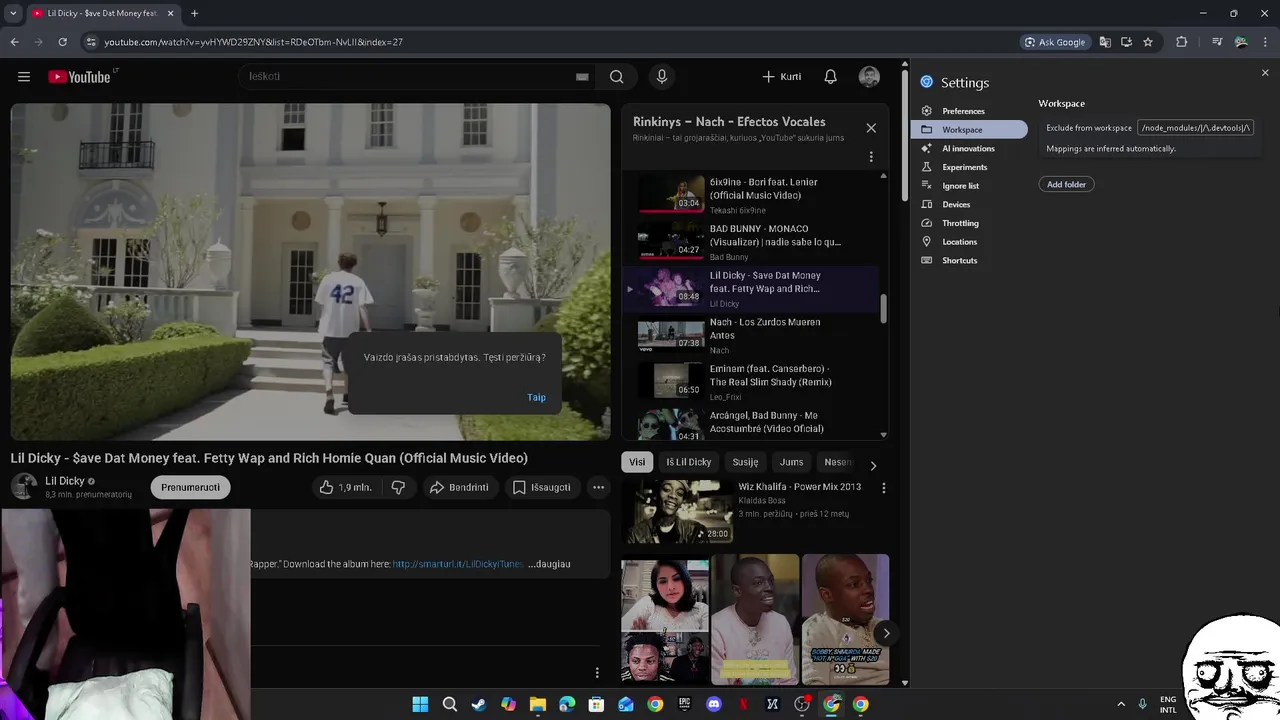
Task: Subscribe with the Prenumeruoti button
Action: pyautogui.click(x=190, y=487)
